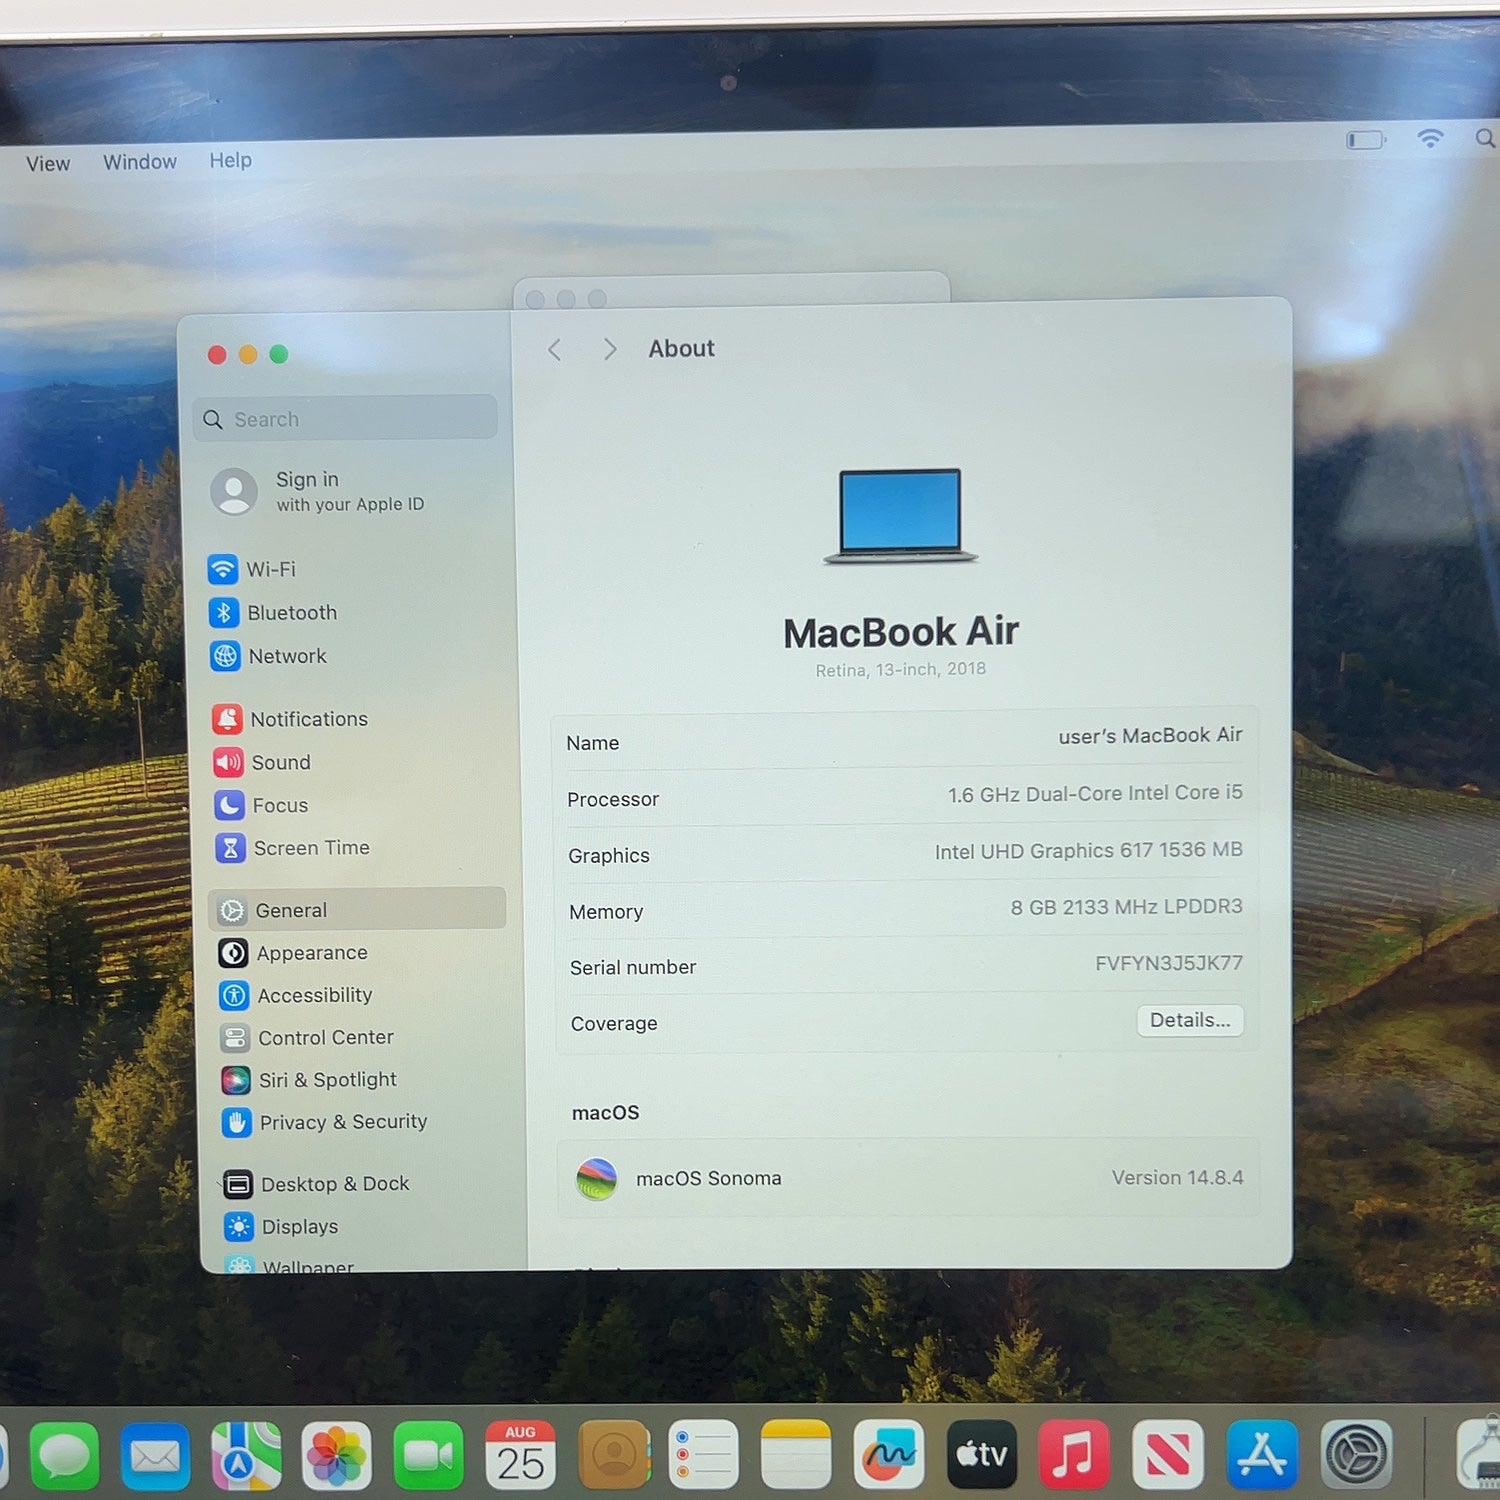This screenshot has width=1500, height=1500.
Task: Click "1.6 GHz Dual-Core Intel Core i5" text
Action: pos(1095,794)
